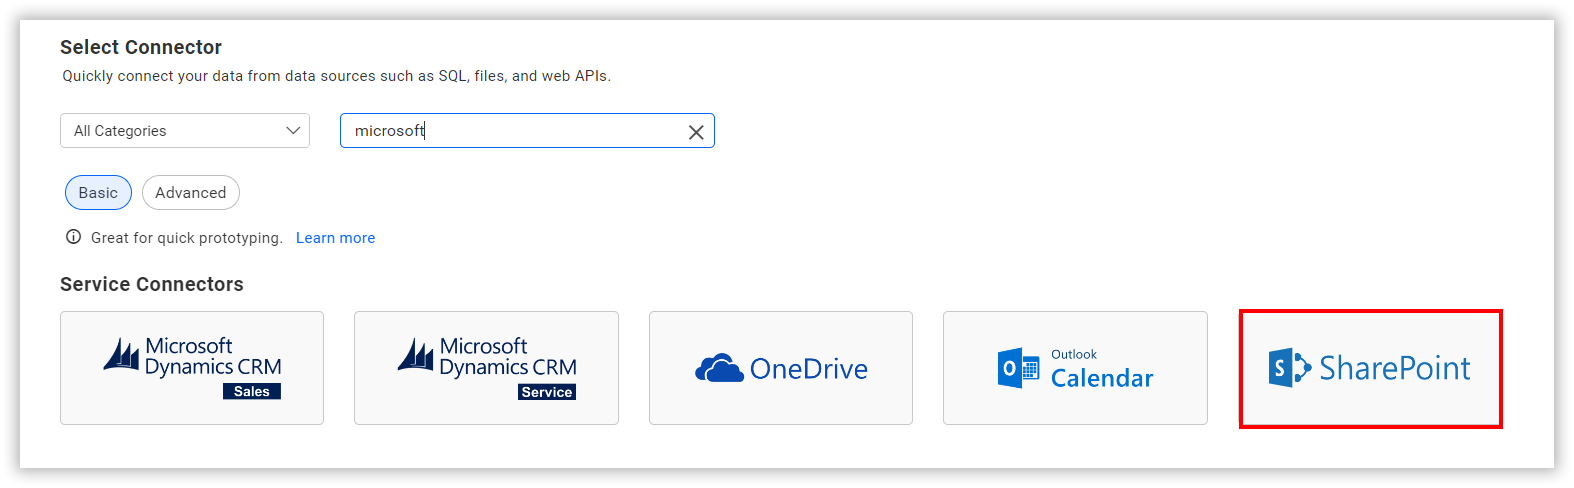Click the info icon beside prototyping note
Viewport: 1574px width, 488px height.
pos(73,237)
